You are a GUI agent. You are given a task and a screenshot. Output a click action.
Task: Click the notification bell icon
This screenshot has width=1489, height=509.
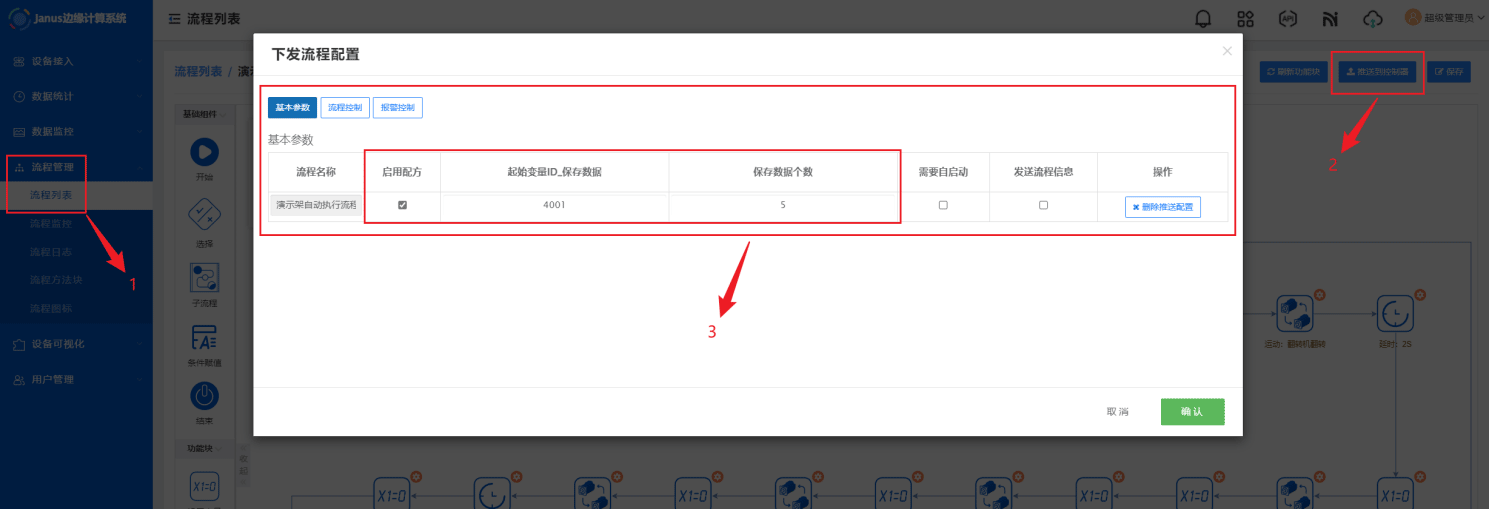click(x=1203, y=18)
